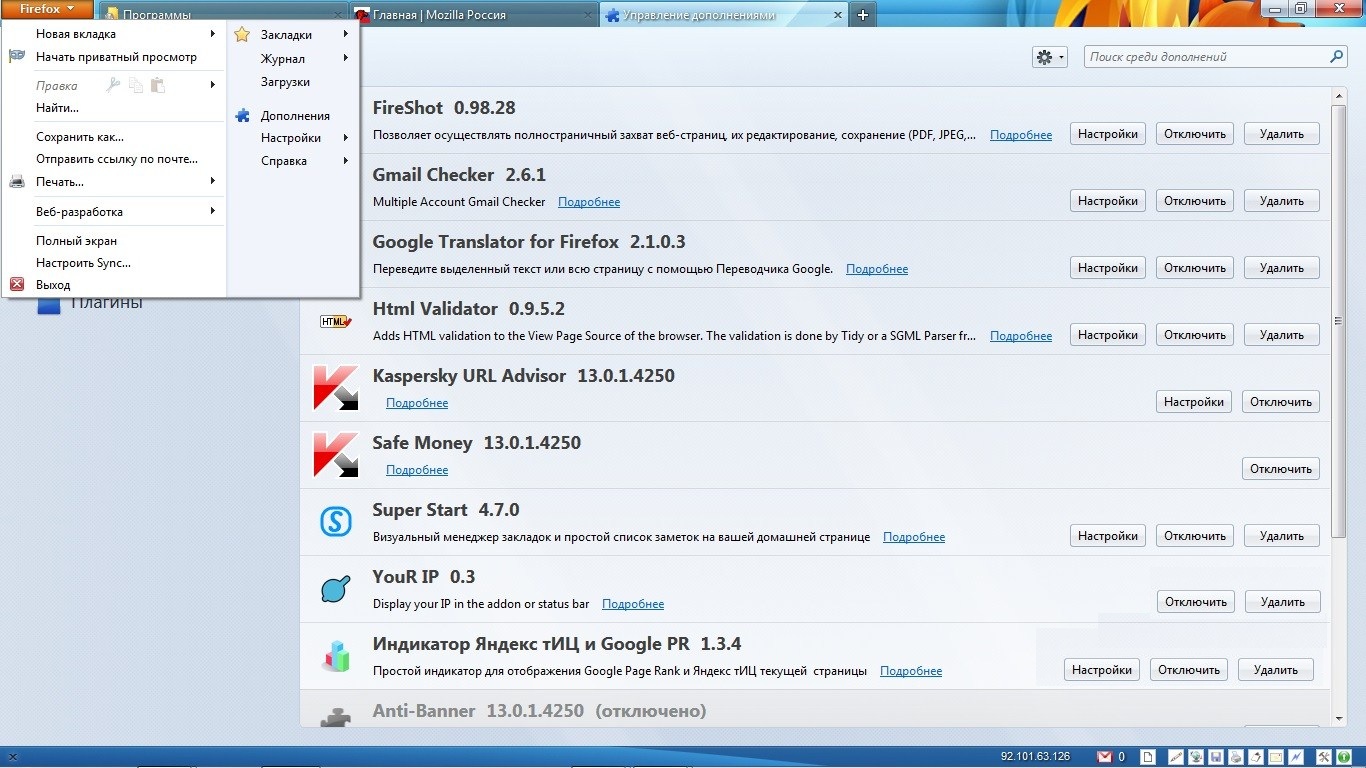Screen dimensions: 1366x768
Task: Open a new tab with plus button
Action: (863, 15)
